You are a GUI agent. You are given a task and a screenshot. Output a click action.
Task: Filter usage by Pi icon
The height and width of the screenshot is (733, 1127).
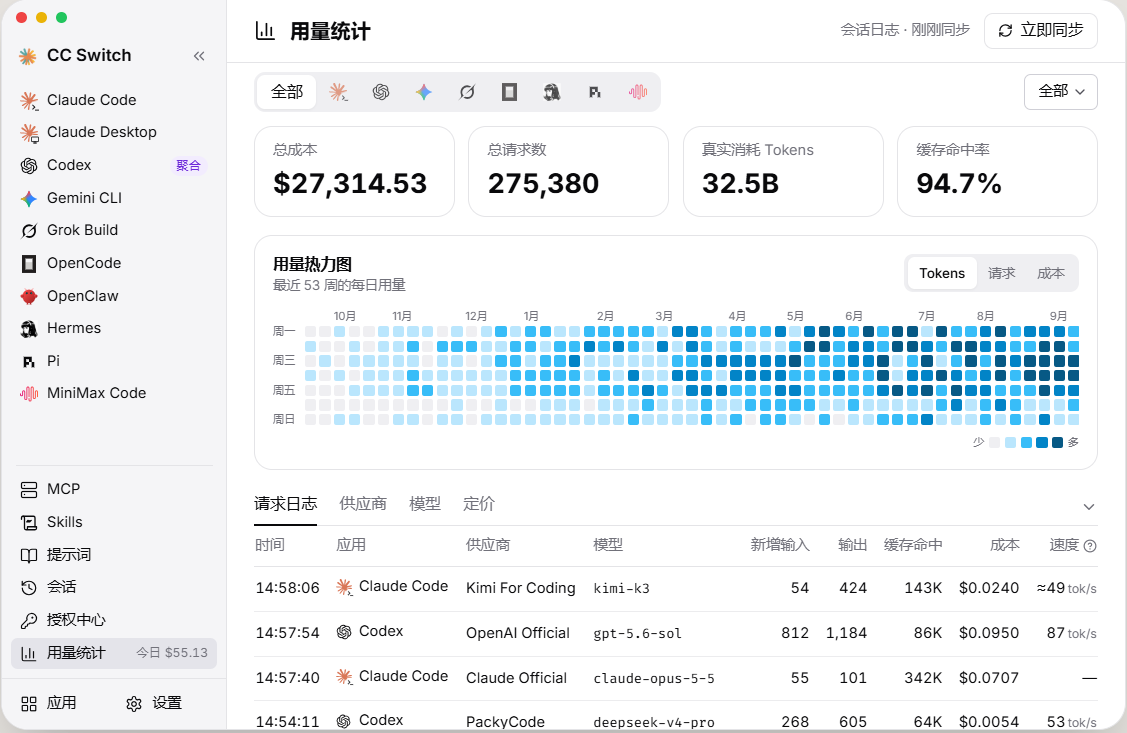point(594,92)
